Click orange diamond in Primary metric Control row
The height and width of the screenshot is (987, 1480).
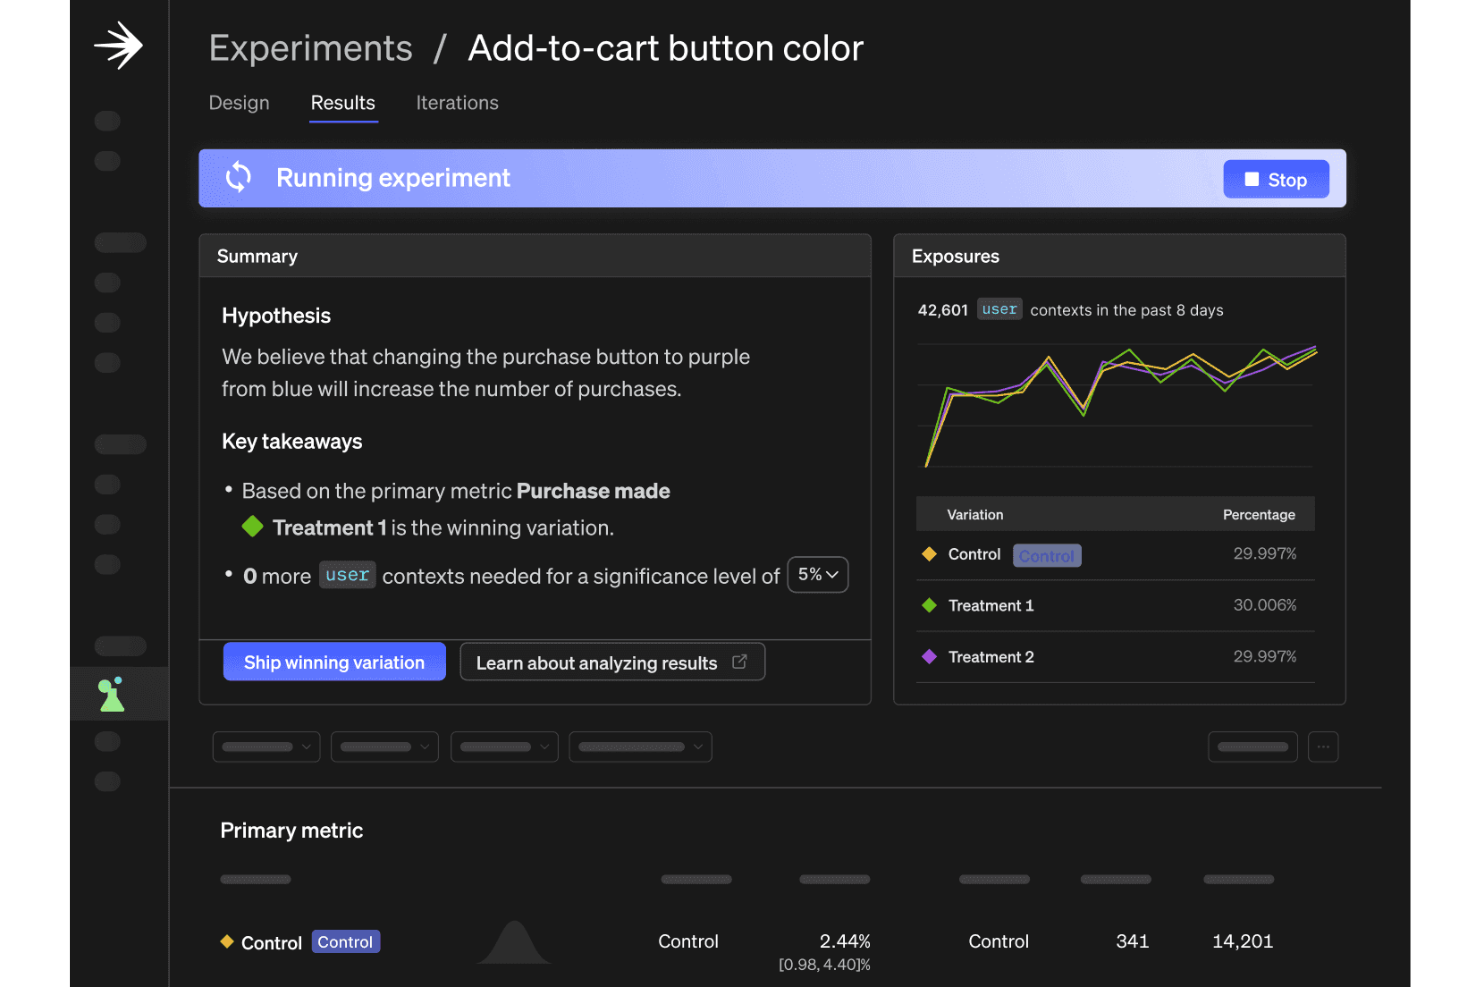pyautogui.click(x=227, y=941)
